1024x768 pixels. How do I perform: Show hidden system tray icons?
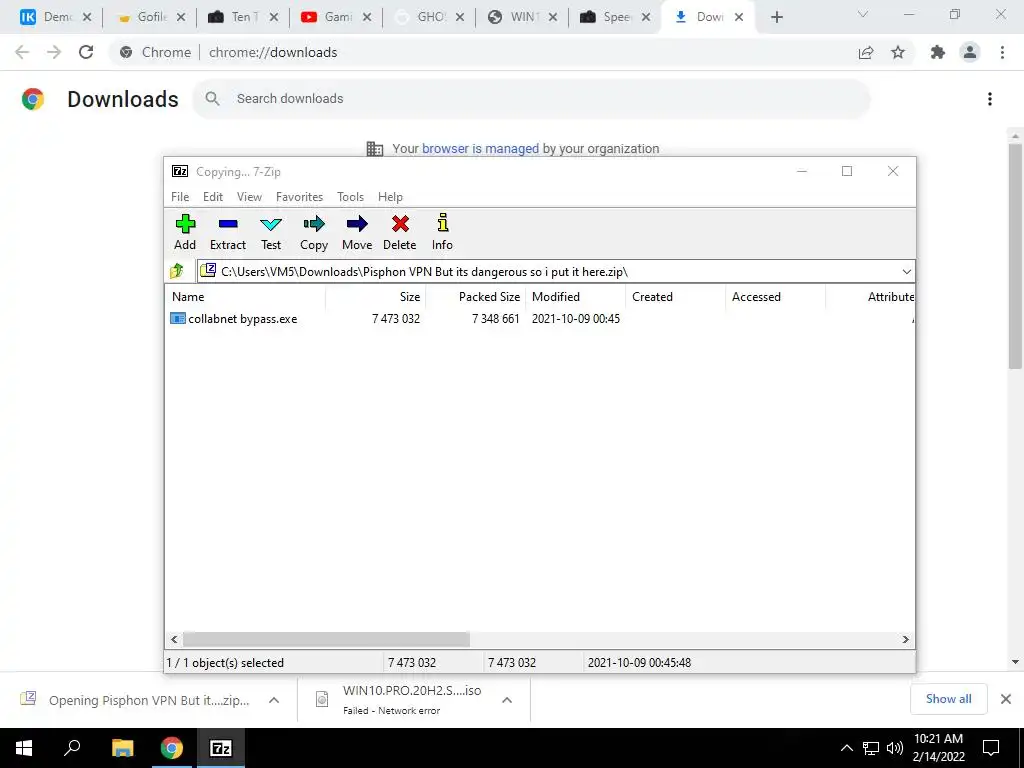846,748
